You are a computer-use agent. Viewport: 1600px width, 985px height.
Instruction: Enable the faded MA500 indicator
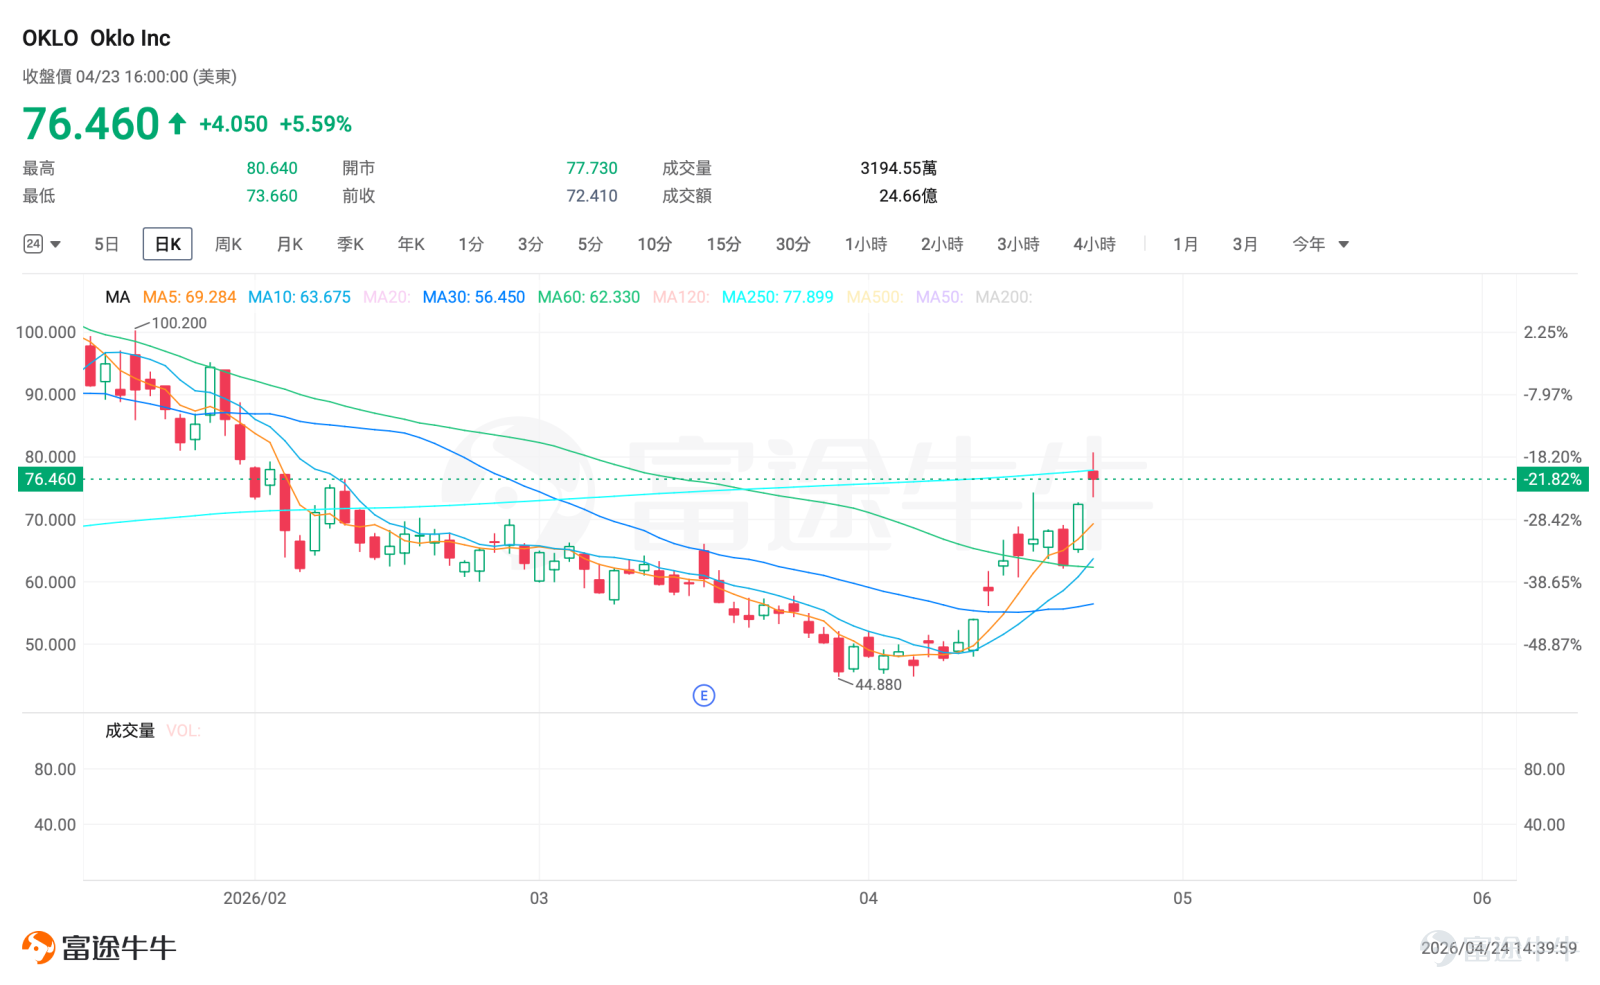tap(875, 297)
